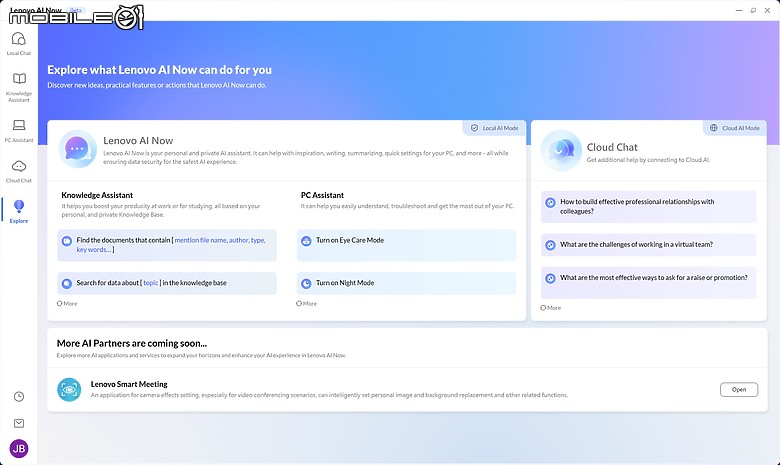Choose Turn on Eye Care Mode suggestion
The image size is (780, 465).
406,245
